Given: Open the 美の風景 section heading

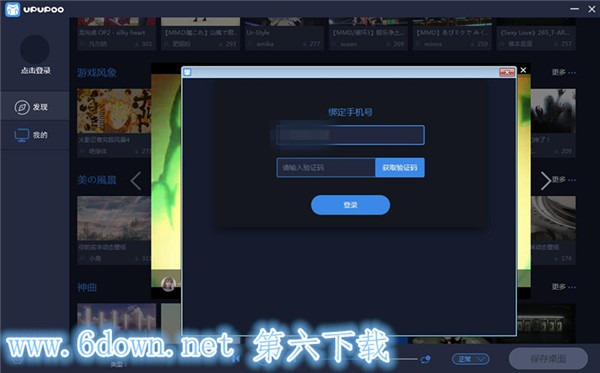Looking at the screenshot, I should click(x=97, y=180).
